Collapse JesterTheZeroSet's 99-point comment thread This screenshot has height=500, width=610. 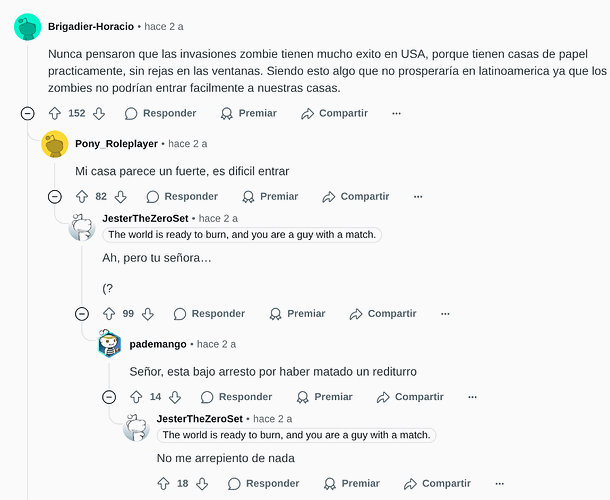(x=82, y=314)
